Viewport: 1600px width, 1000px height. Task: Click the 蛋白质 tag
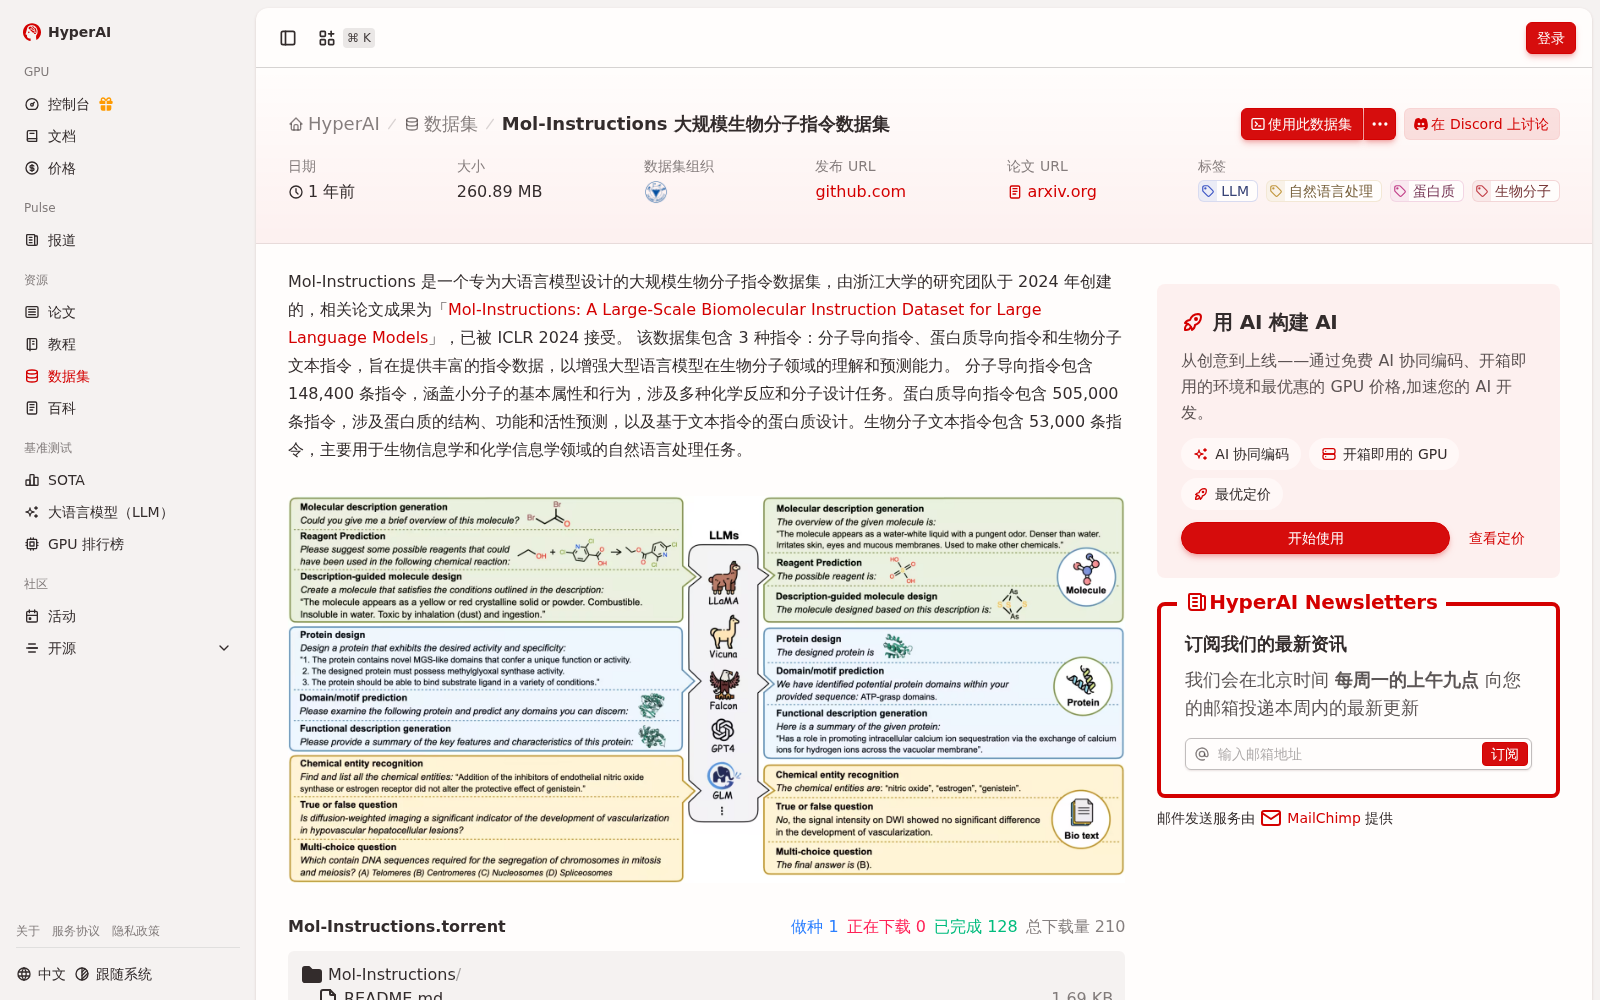tap(1426, 191)
